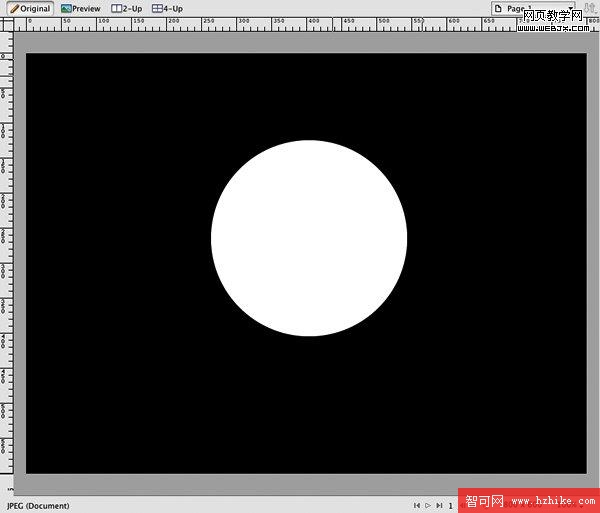
Task: Click the JPEG (Document) status label
Action: tap(38, 506)
